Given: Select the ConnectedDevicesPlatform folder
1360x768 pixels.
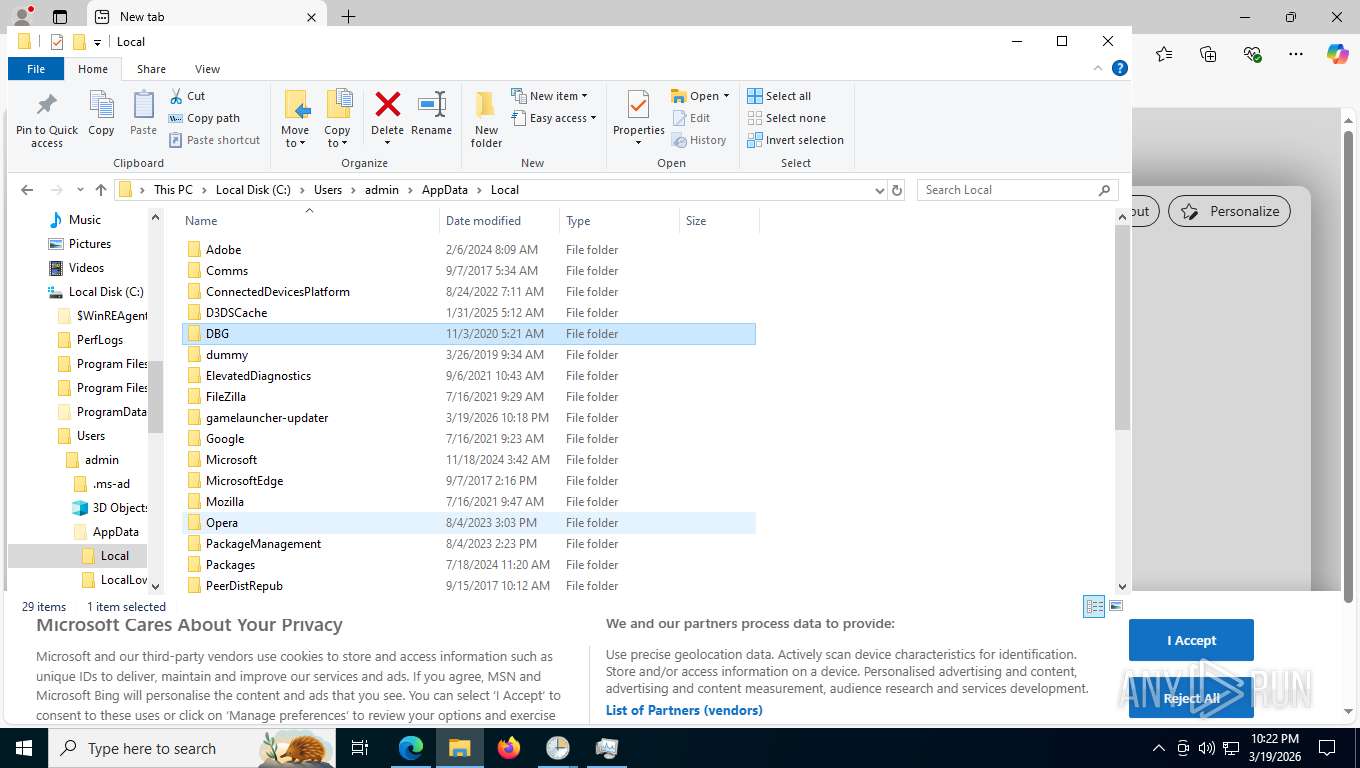Looking at the screenshot, I should point(470,292).
